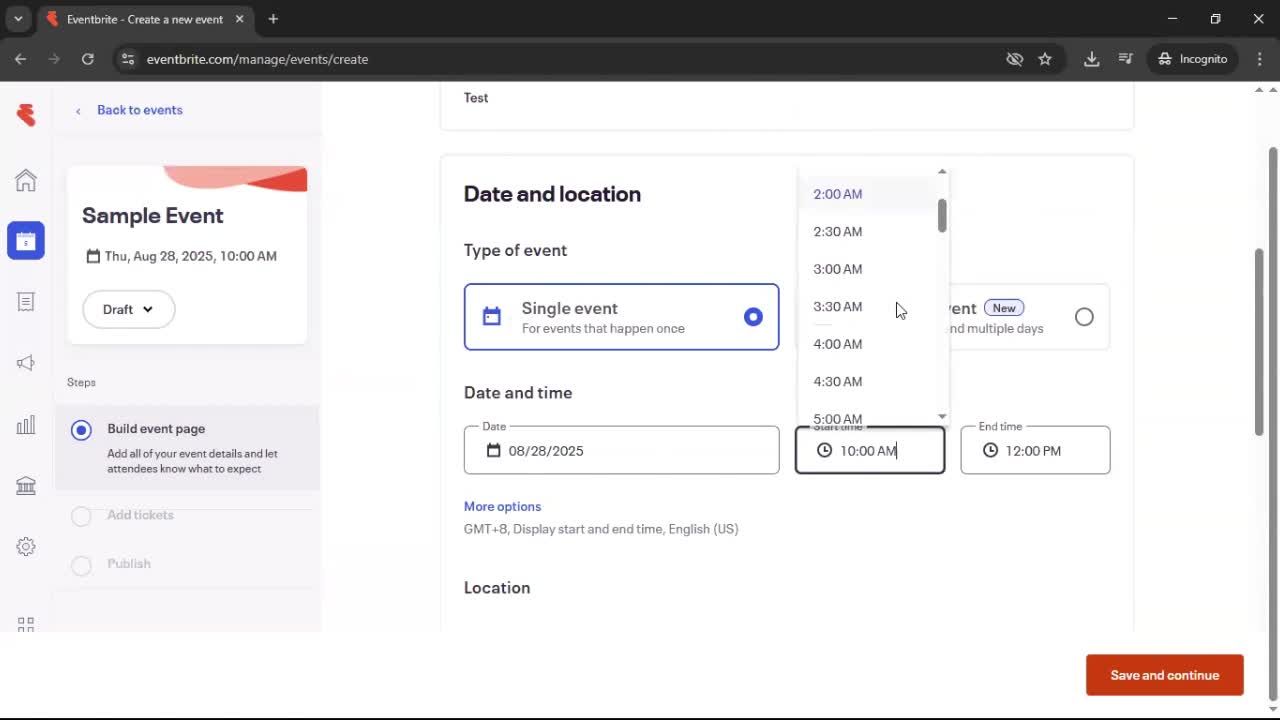
Task: Click the browser address bar URL
Action: point(257,59)
